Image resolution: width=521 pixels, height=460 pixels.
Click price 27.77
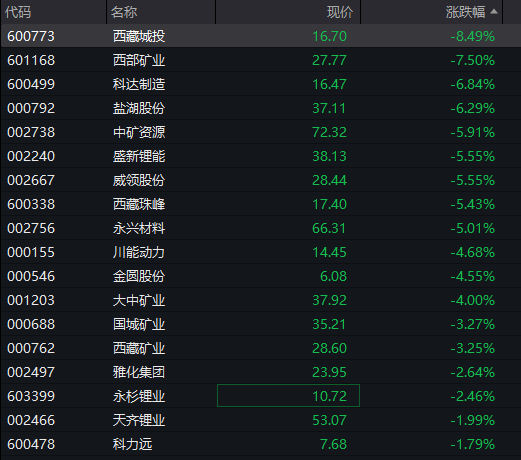tap(329, 60)
